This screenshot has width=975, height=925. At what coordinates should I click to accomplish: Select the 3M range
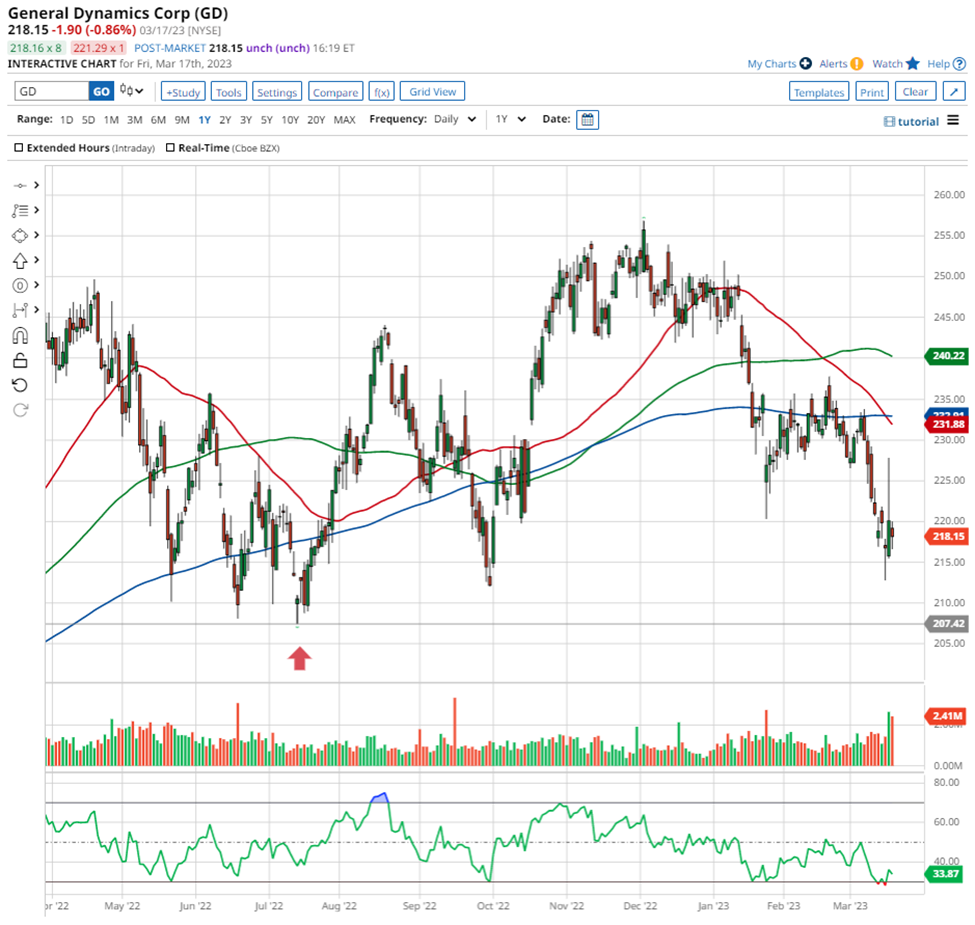click(135, 119)
